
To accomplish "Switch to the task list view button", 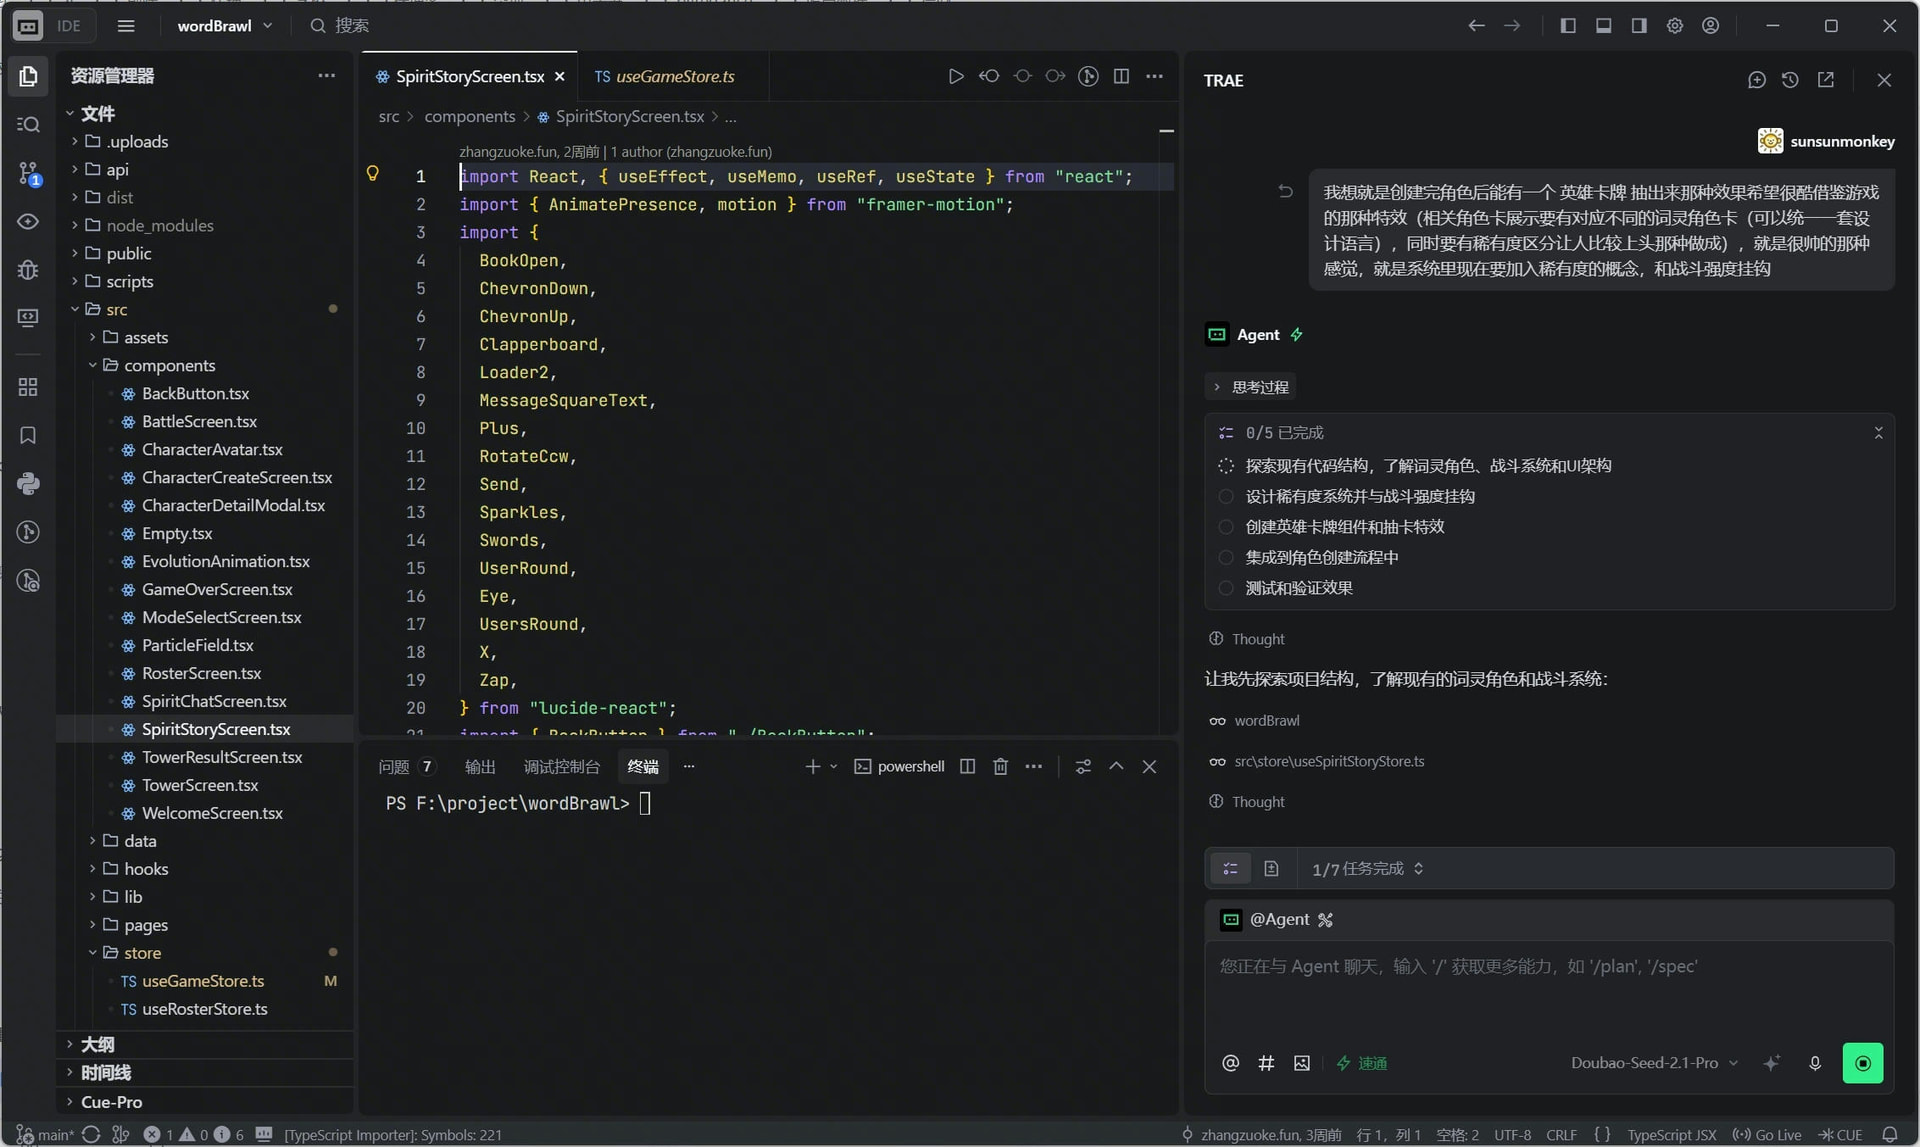I will (1230, 868).
